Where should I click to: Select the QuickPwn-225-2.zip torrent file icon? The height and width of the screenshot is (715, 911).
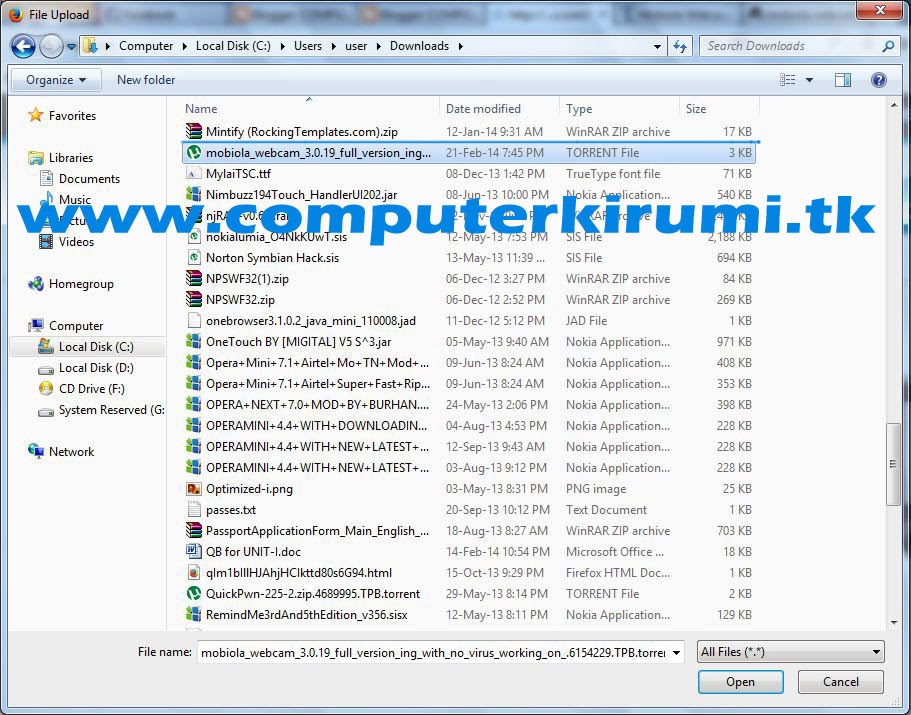coord(193,593)
